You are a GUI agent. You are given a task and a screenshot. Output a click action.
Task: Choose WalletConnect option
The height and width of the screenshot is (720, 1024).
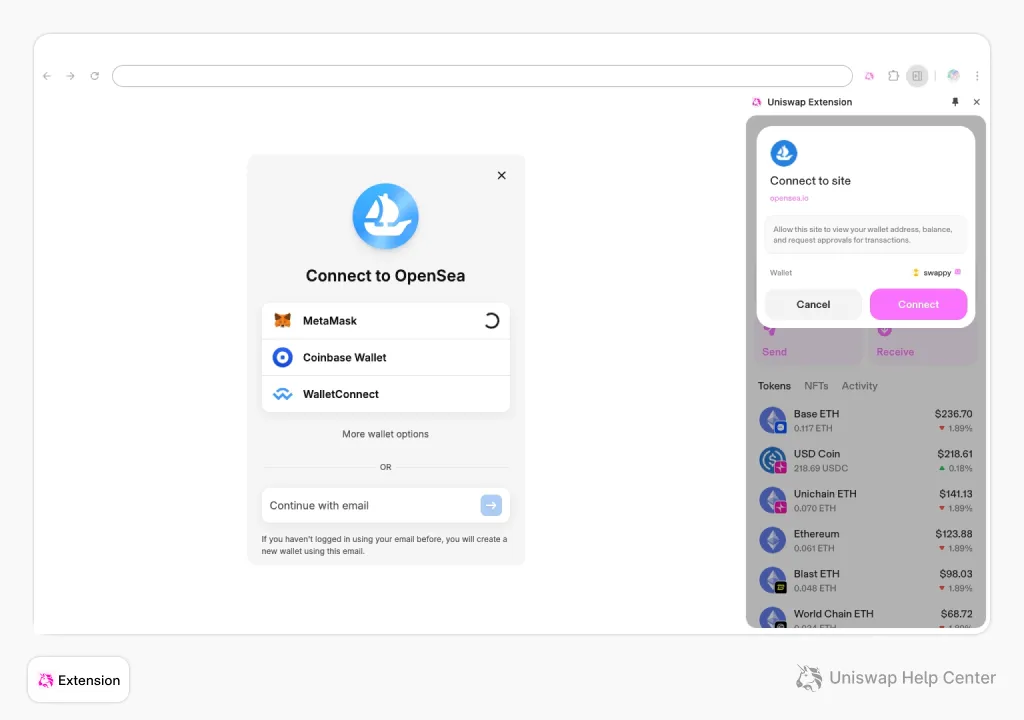(x=385, y=394)
